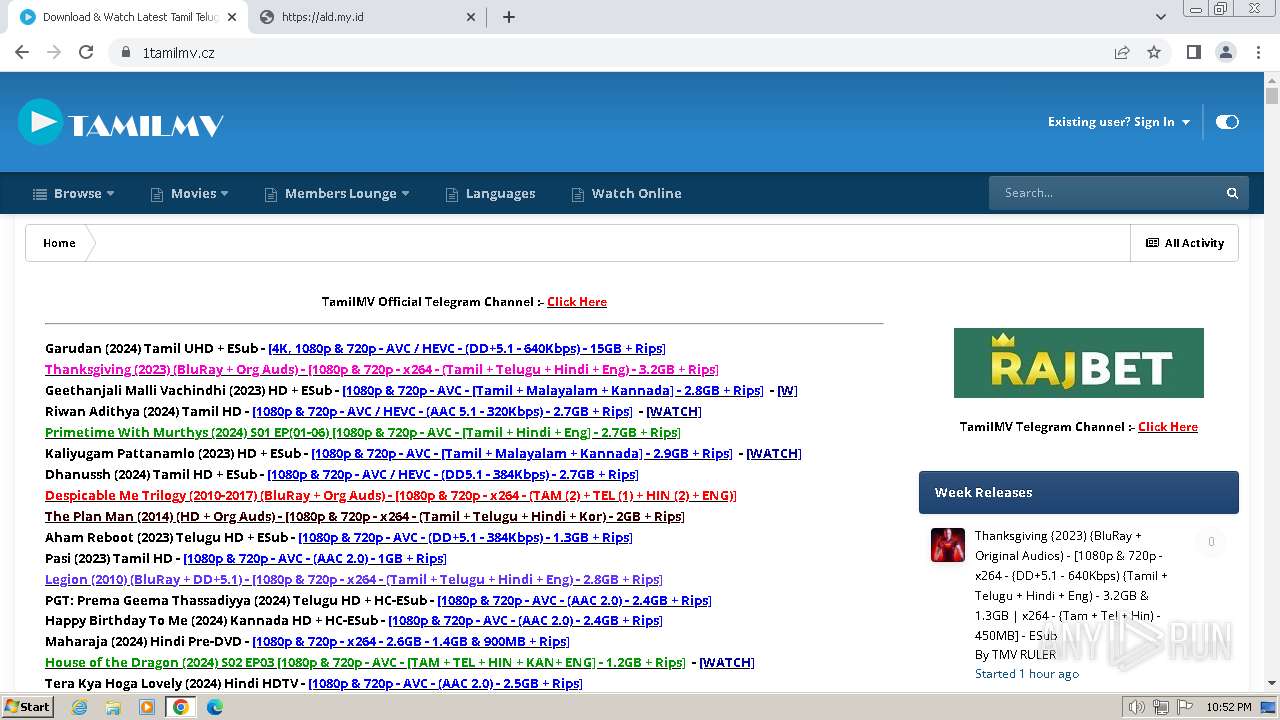Click the TamilMV logo
This screenshot has height=720, width=1280.
coord(120,123)
